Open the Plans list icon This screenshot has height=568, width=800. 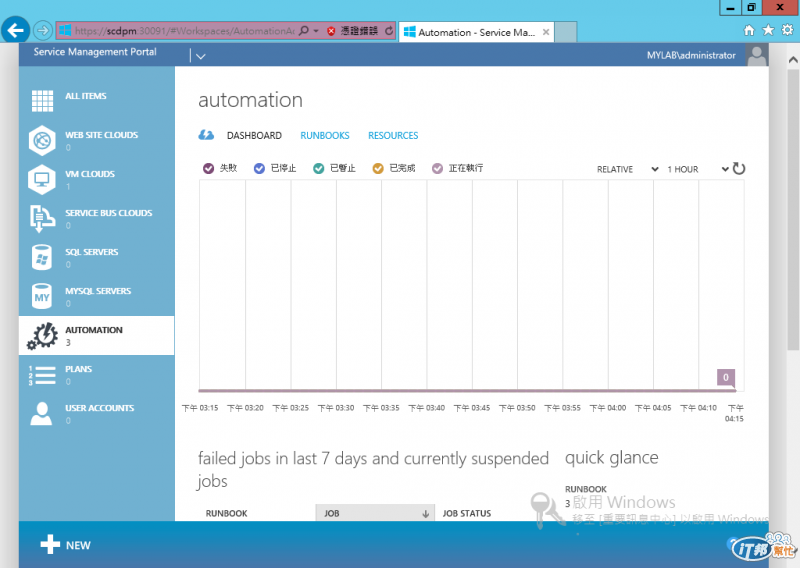coord(42,375)
